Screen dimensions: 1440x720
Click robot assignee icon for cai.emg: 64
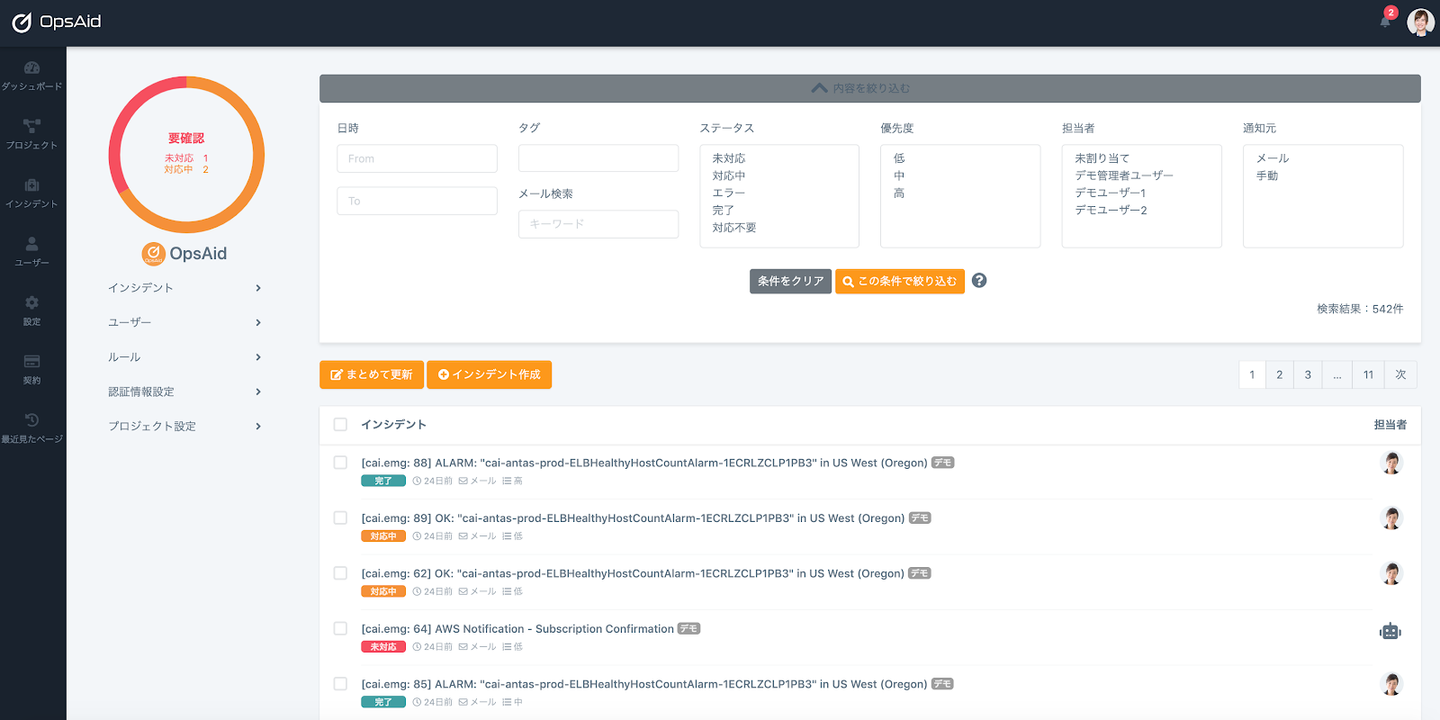tap(1391, 631)
